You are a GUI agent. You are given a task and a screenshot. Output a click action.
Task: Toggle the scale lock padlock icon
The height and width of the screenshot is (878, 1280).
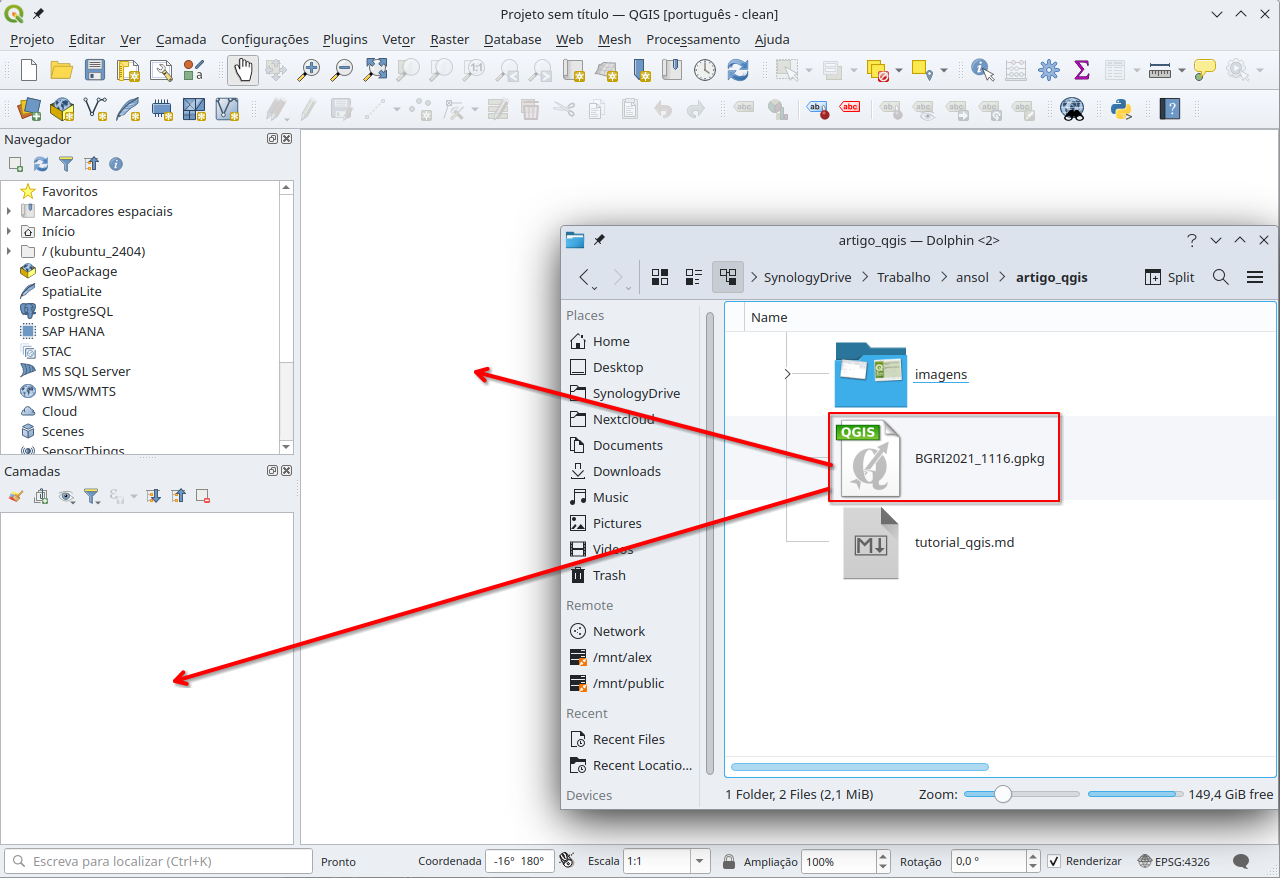tap(729, 861)
